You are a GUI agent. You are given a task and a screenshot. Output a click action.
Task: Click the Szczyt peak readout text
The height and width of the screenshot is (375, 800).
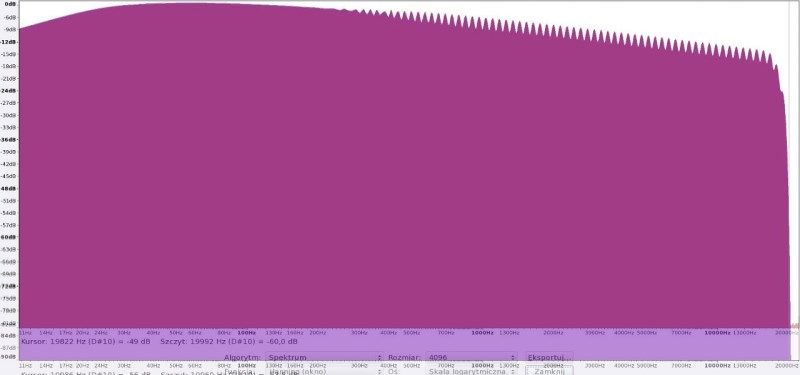click(229, 341)
